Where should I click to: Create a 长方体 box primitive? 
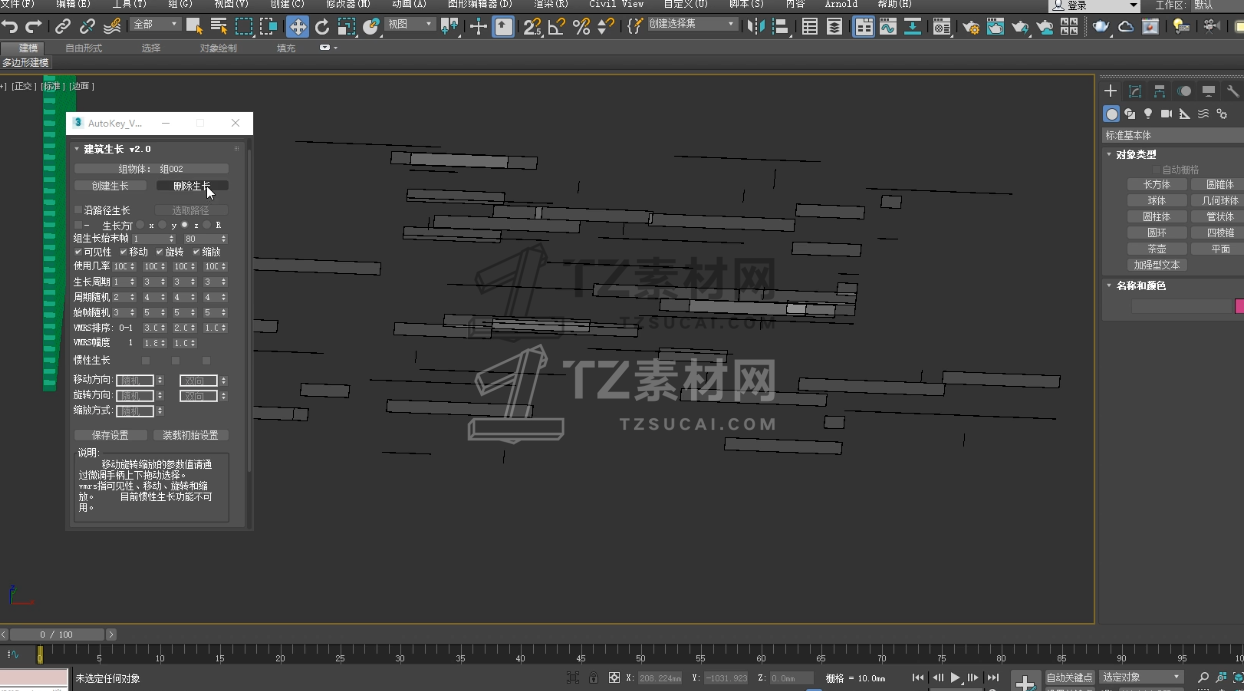(x=1157, y=185)
